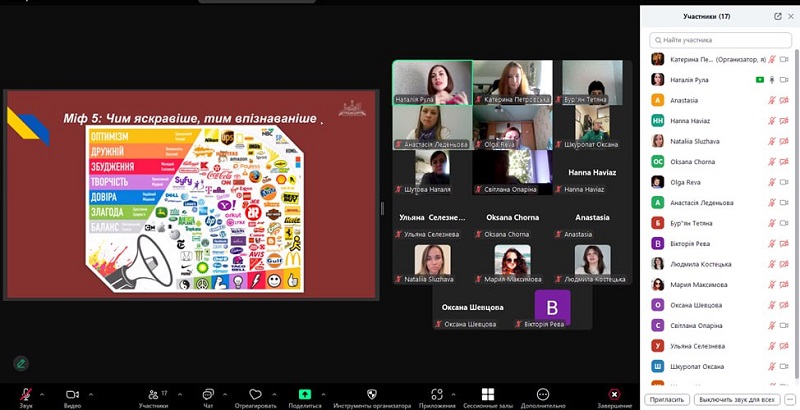The image size is (800, 410).
Task: Click the Найти участника search field
Action: point(720,40)
